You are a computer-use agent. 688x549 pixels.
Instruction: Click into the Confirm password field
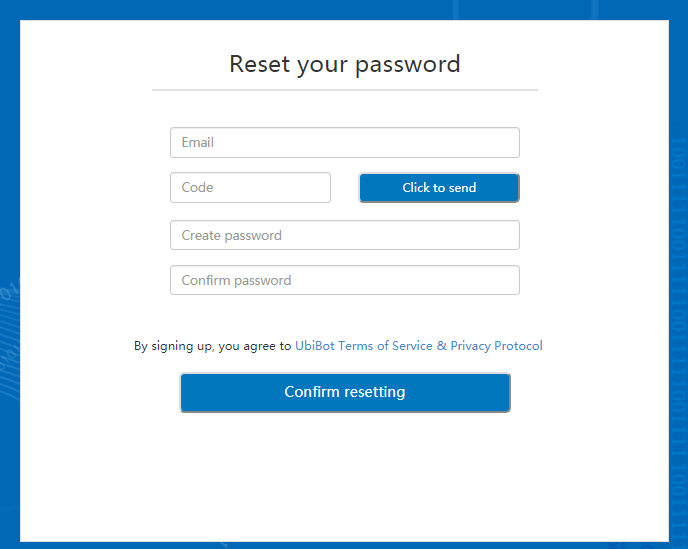click(x=344, y=281)
